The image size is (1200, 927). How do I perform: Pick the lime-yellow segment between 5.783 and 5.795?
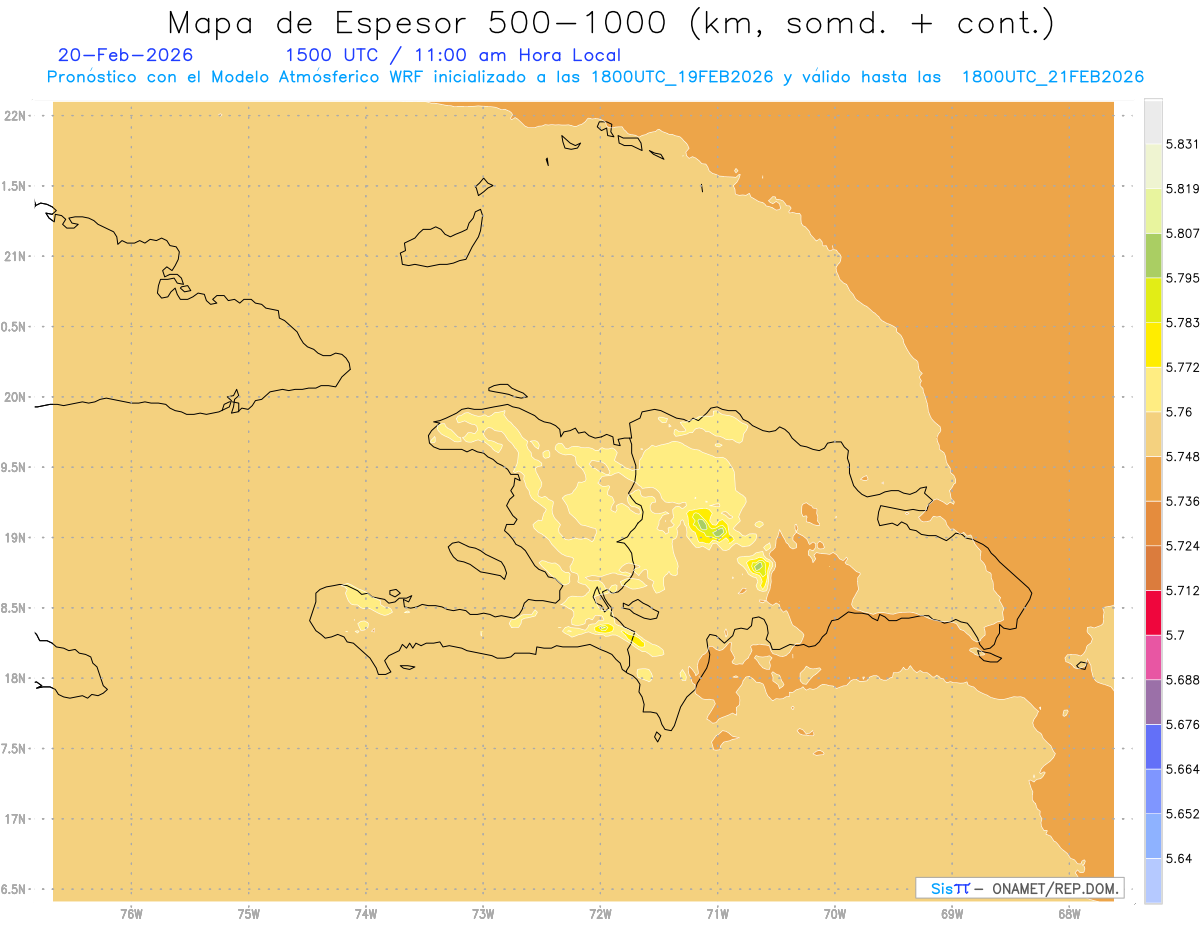coord(1153,300)
